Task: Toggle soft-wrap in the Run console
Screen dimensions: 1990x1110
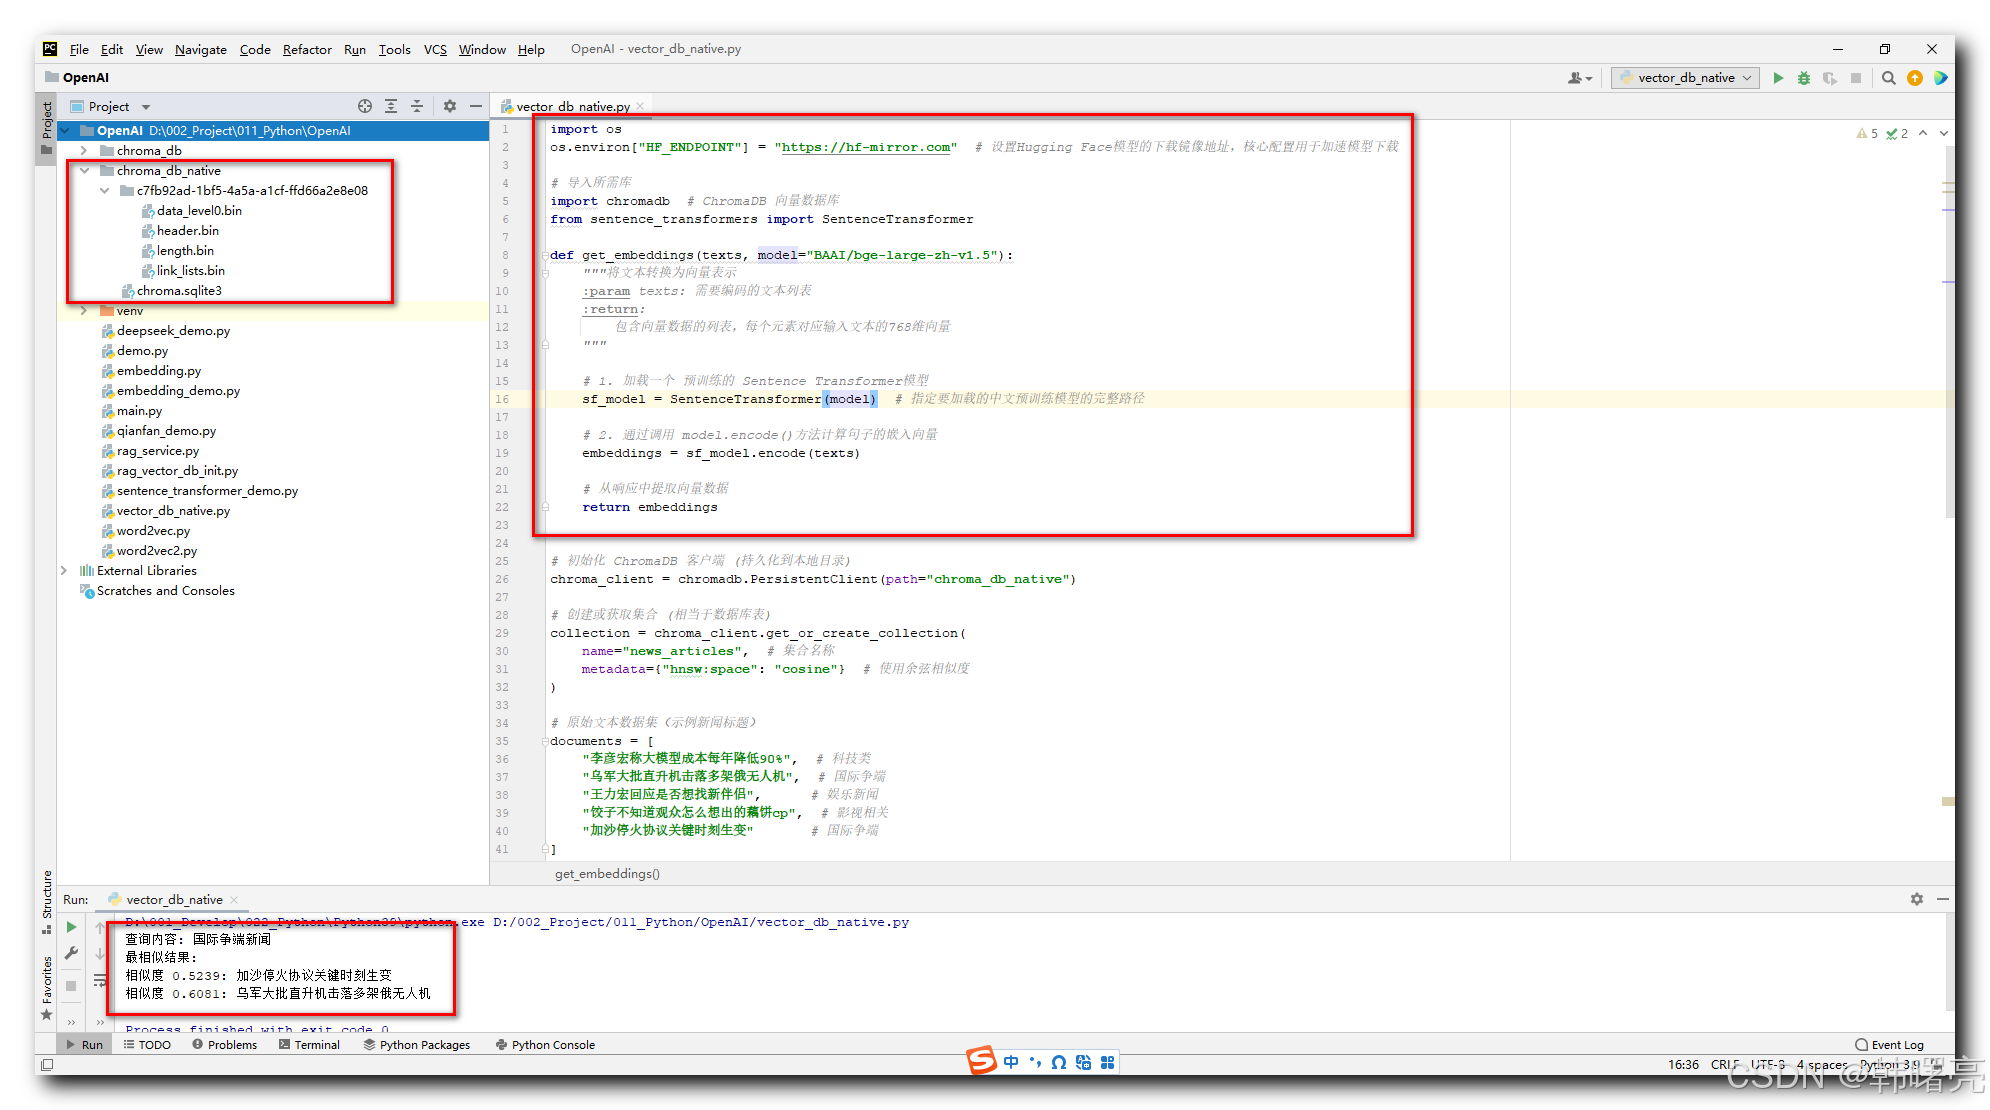Action: [x=100, y=981]
